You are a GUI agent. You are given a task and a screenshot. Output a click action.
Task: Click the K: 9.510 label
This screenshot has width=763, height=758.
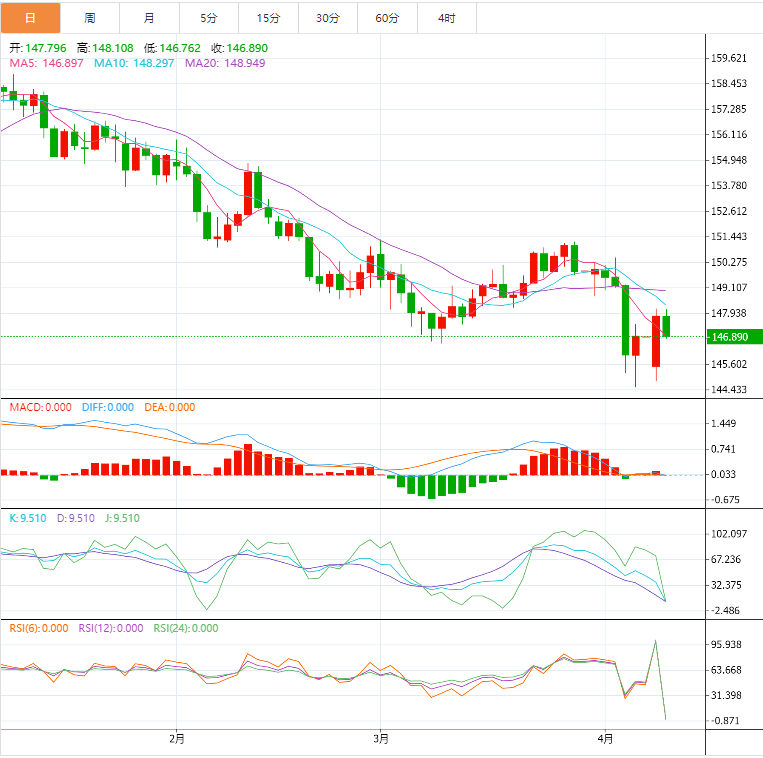click(x=28, y=518)
